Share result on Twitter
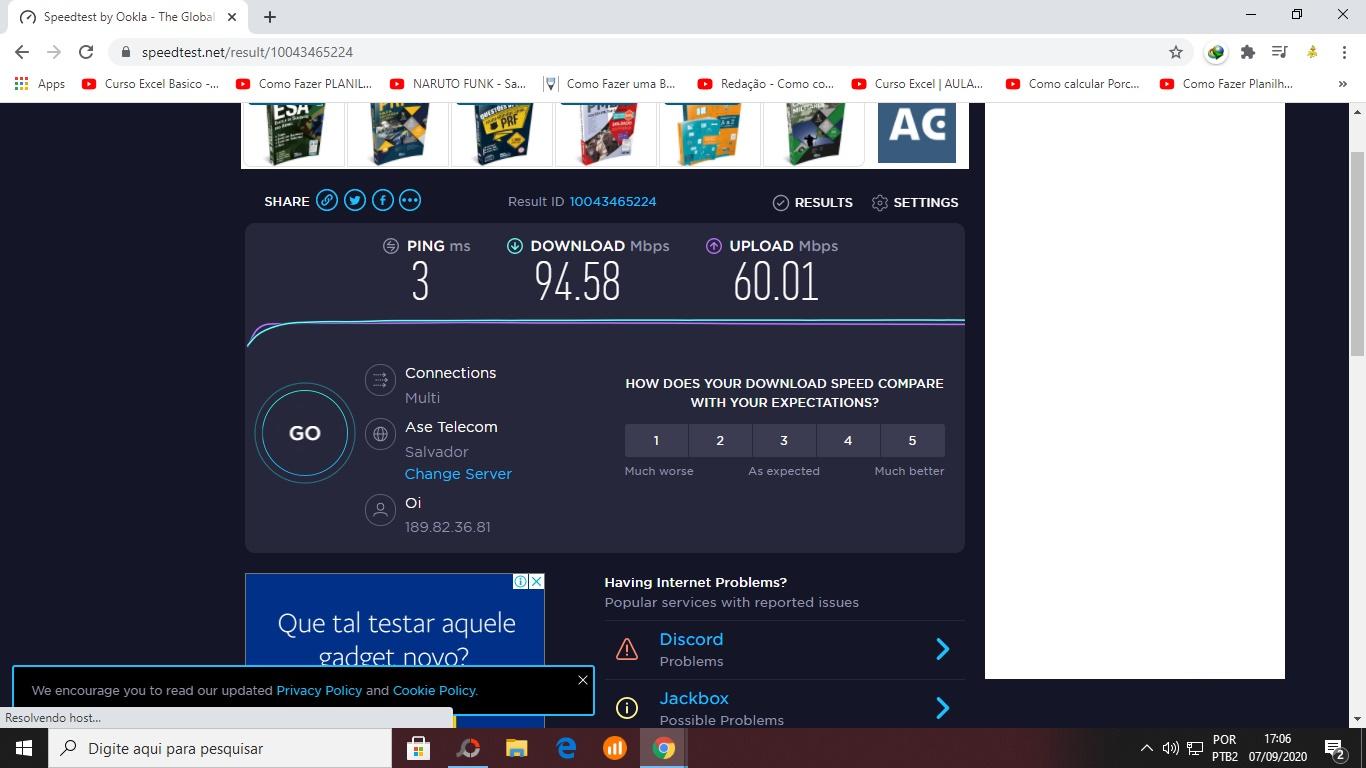Screen dimensions: 1366x768 355,200
